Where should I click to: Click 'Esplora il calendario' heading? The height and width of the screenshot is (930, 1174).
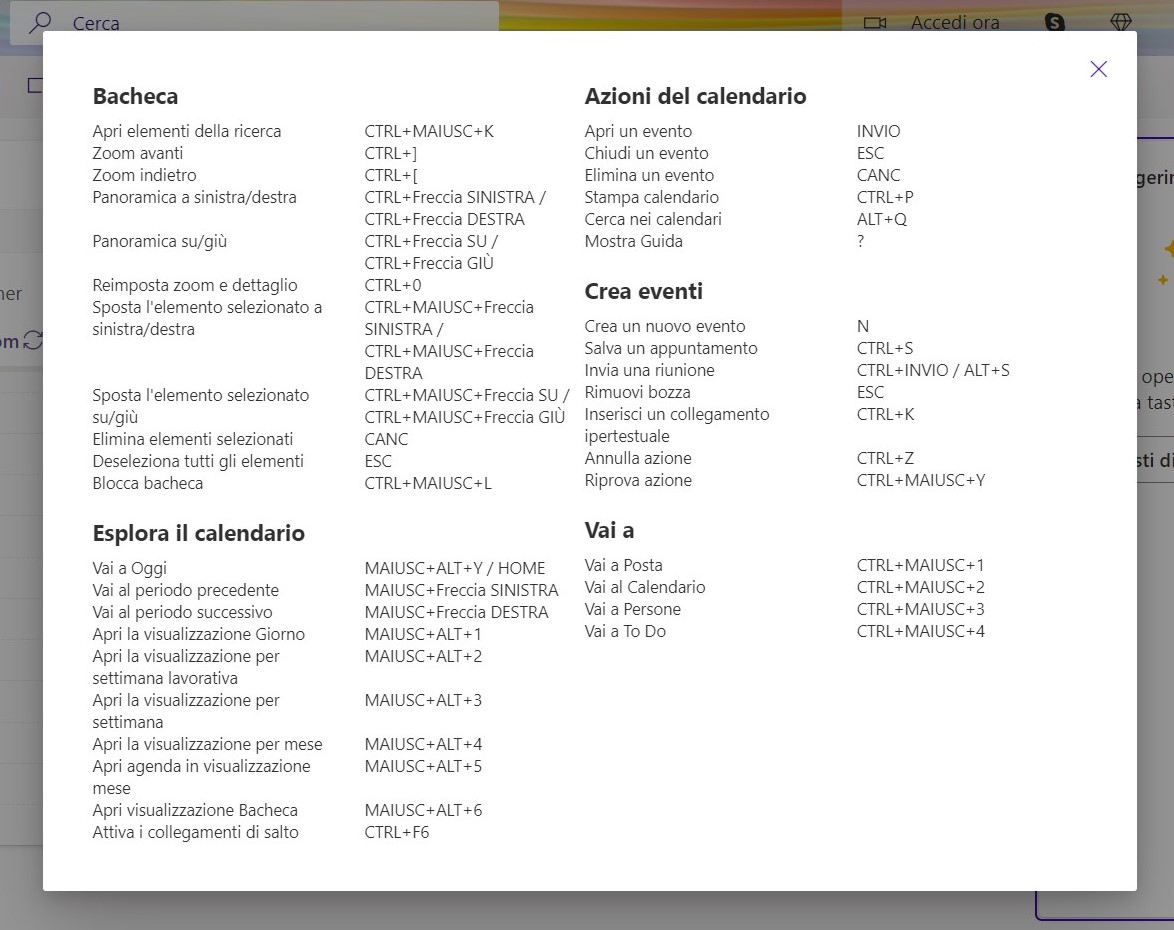point(198,533)
